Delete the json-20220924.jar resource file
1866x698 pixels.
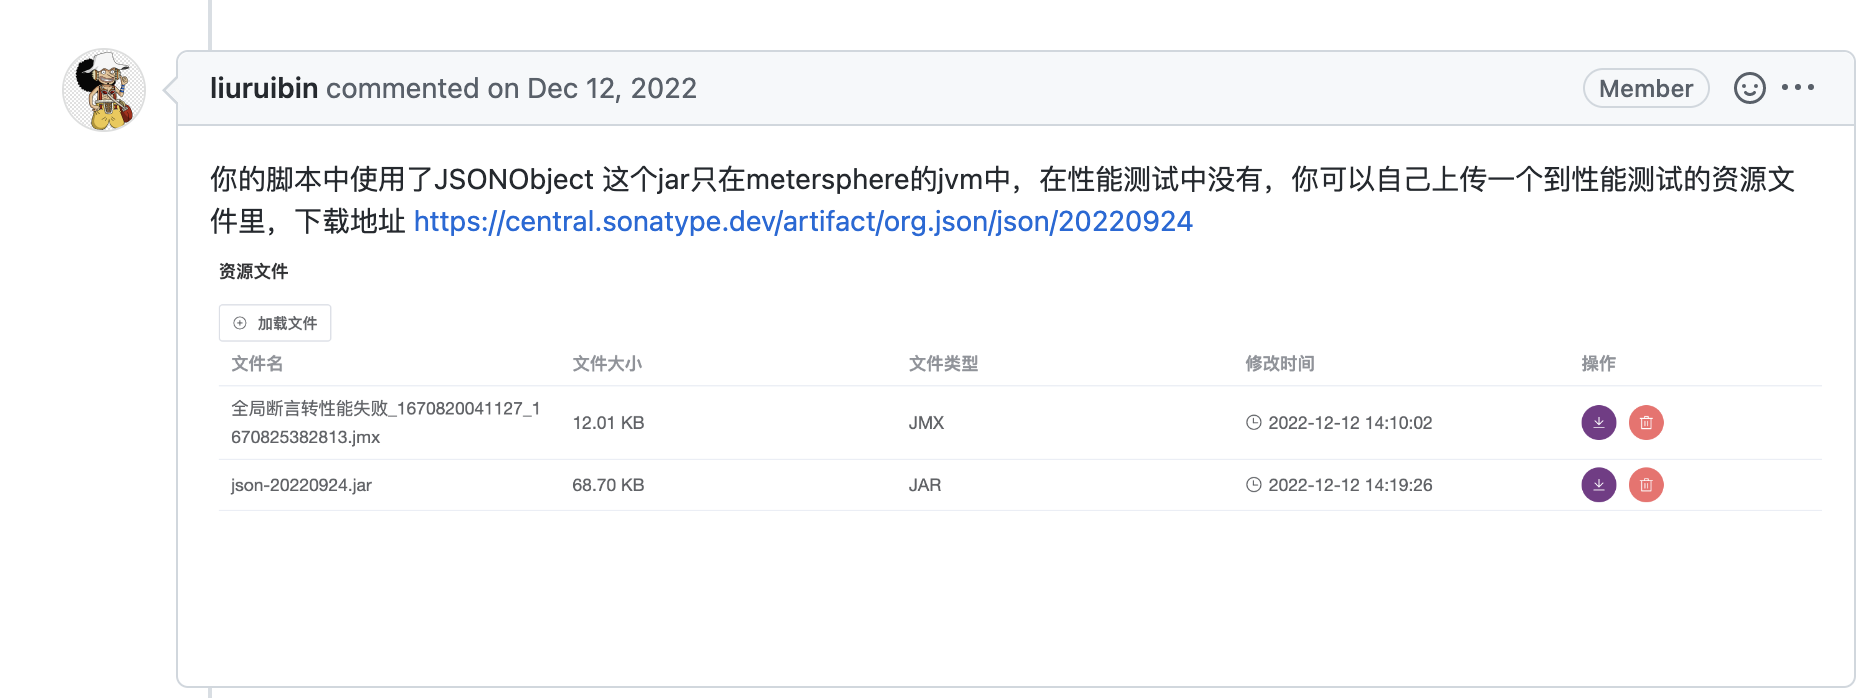tap(1646, 485)
